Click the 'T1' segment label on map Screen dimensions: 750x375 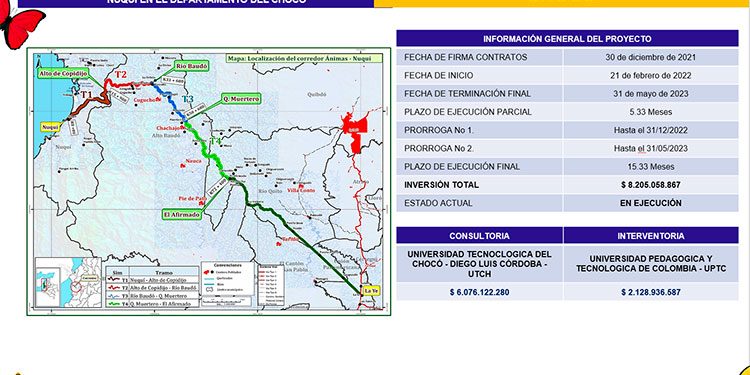coord(85,95)
